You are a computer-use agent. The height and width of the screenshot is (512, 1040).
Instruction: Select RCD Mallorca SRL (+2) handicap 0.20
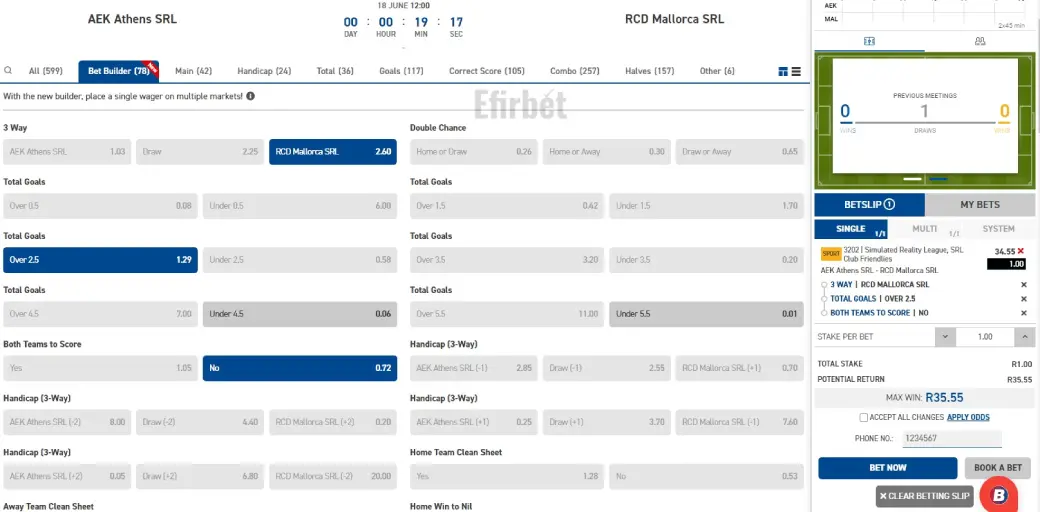pos(333,422)
